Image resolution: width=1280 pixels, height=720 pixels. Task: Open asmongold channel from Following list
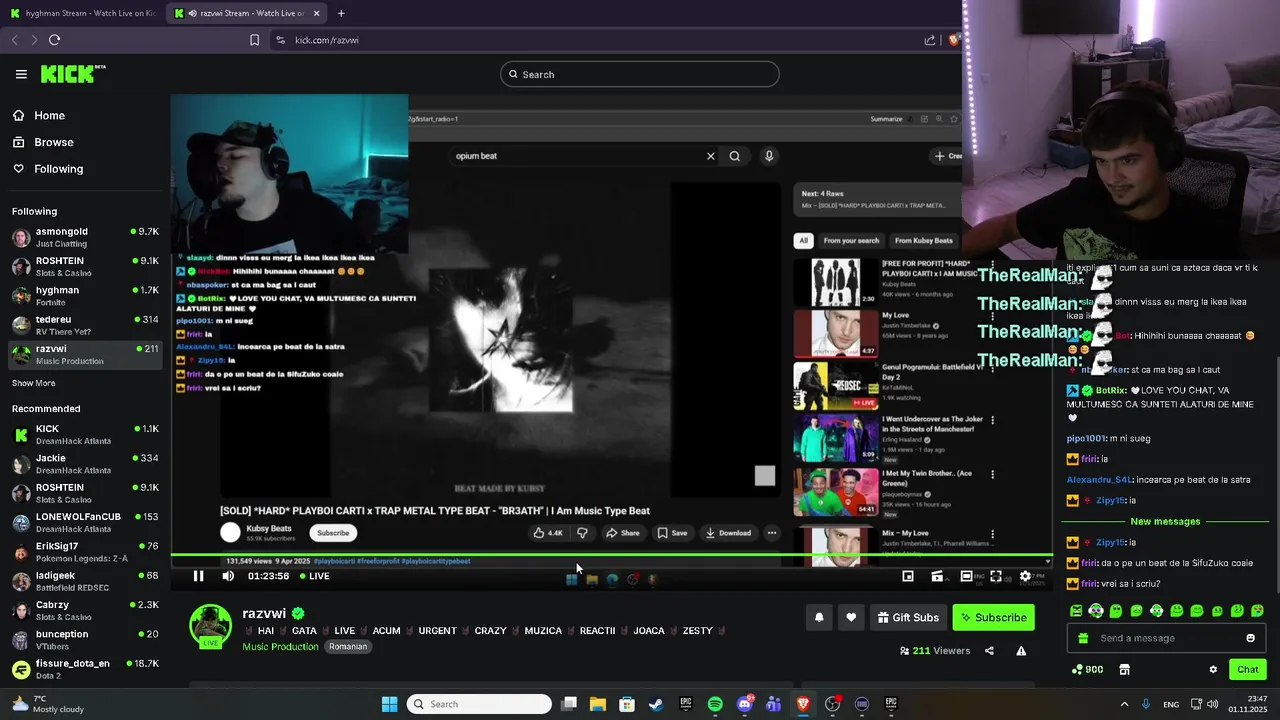tap(85, 237)
